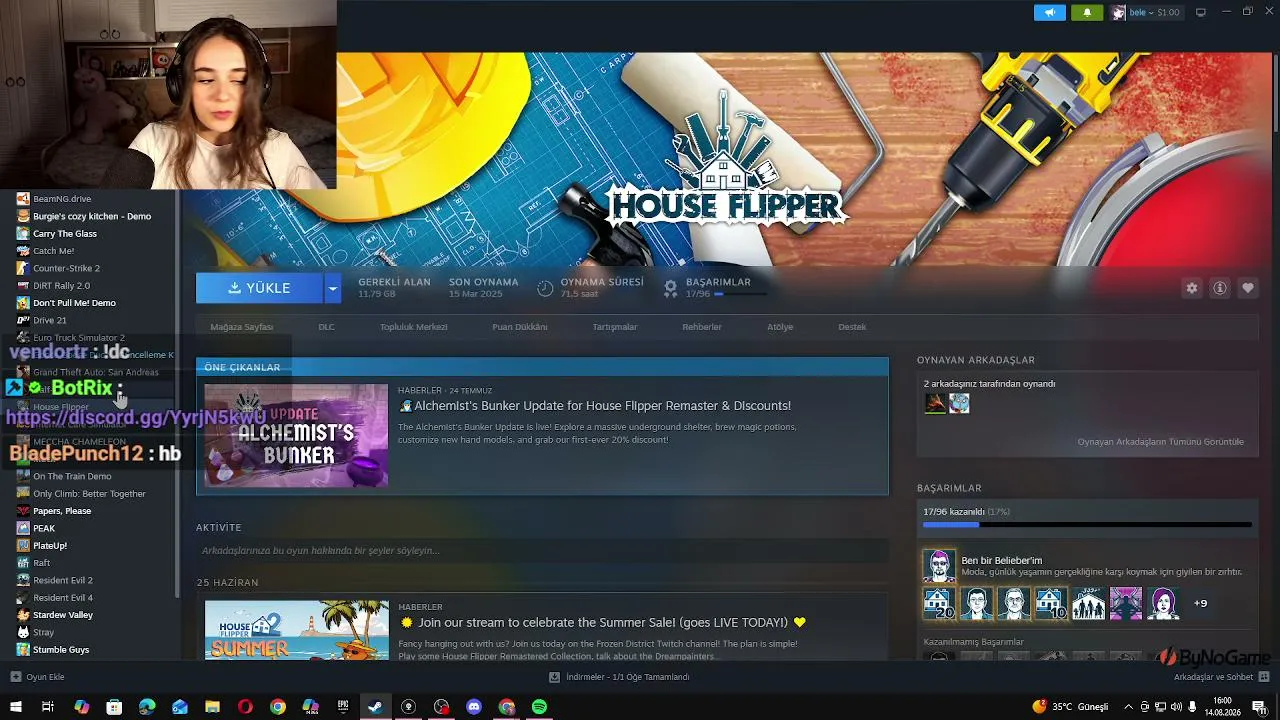Image resolution: width=1280 pixels, height=720 pixels.
Task: Open the DLC tab
Action: [x=326, y=327]
